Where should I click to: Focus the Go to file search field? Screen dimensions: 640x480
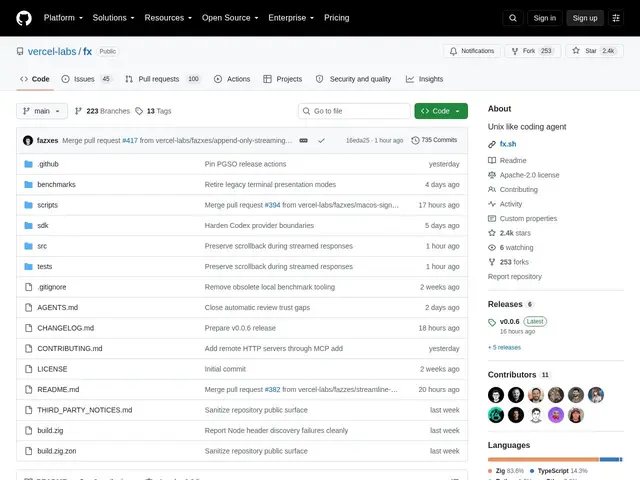click(x=354, y=111)
